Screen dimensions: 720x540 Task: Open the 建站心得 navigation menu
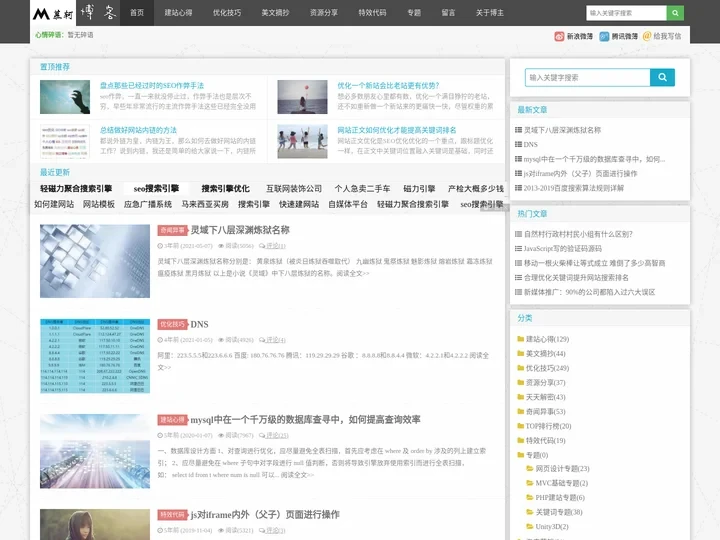[x=178, y=13]
